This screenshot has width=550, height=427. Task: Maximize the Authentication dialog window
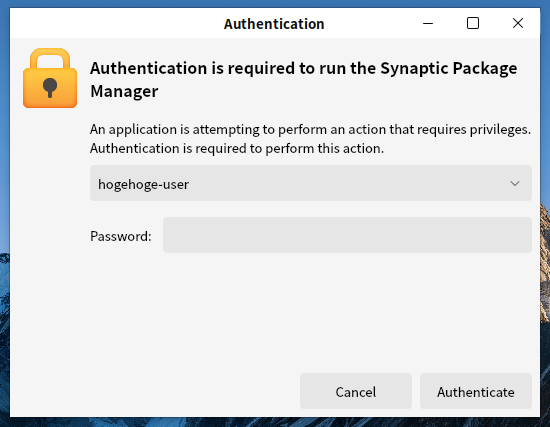point(473,24)
